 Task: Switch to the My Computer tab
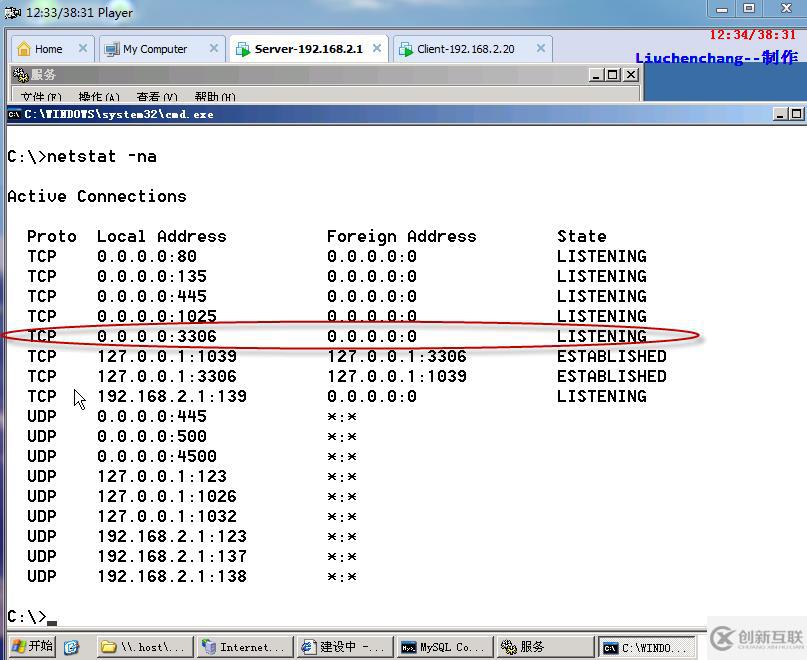[162, 49]
